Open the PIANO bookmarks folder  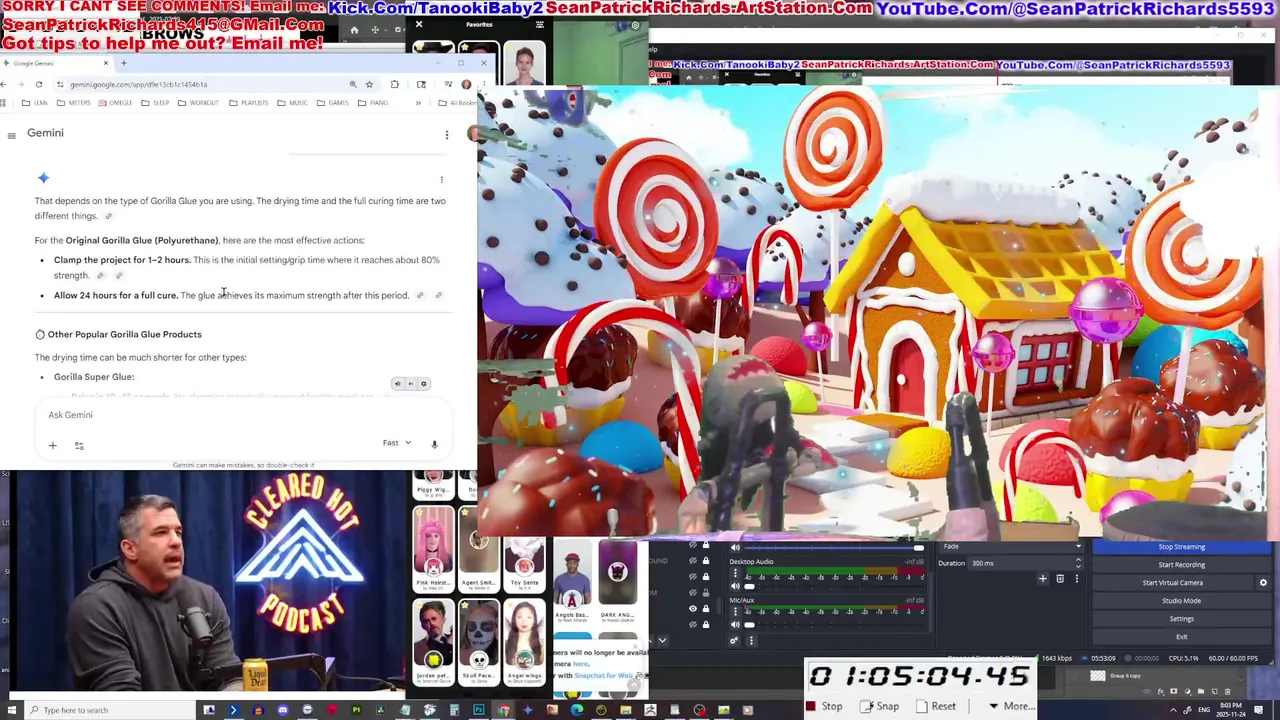point(373,103)
